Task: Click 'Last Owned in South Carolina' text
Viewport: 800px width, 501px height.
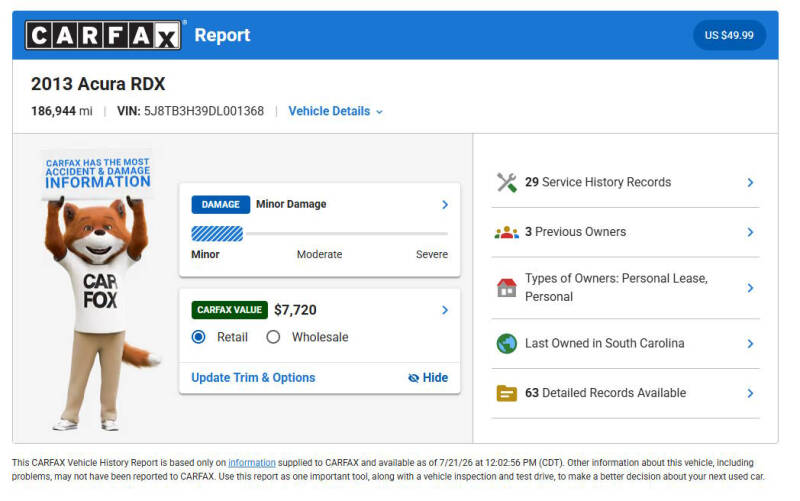Action: [605, 343]
